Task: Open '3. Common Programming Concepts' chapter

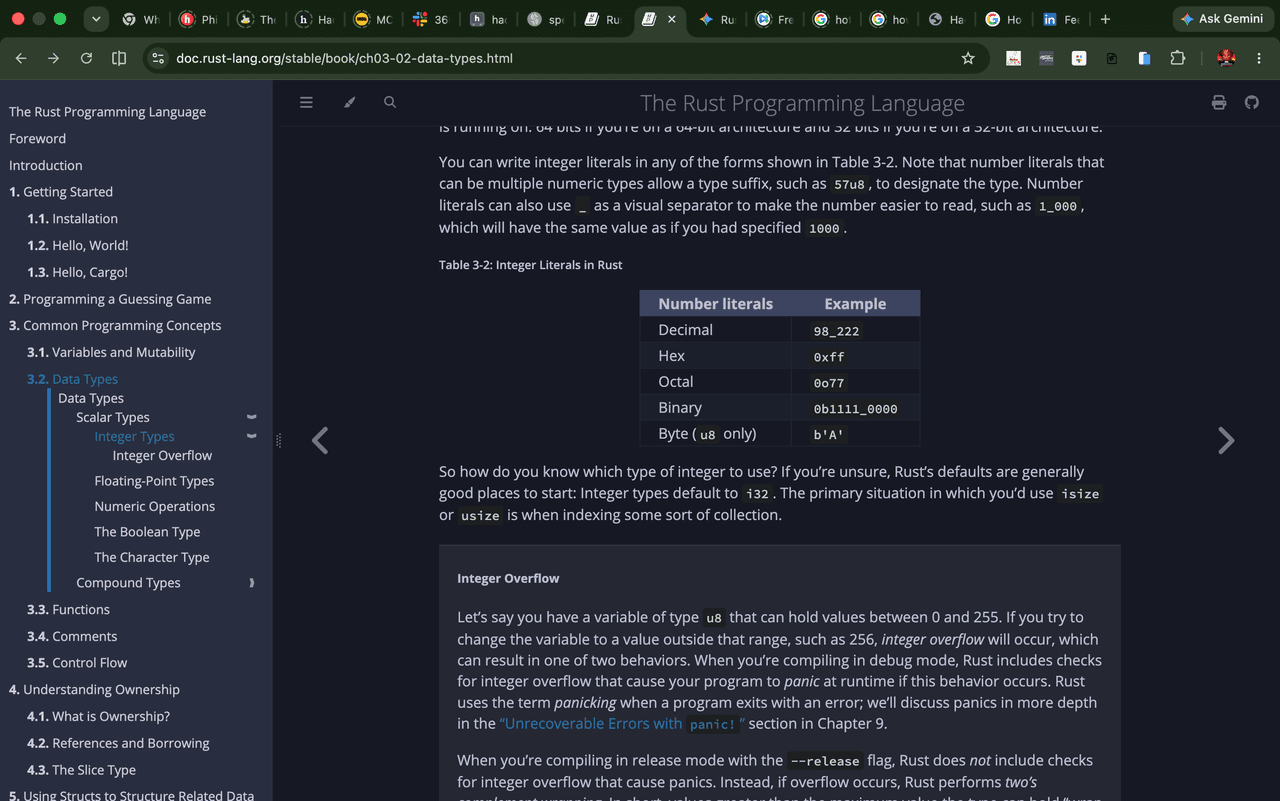Action: point(115,326)
